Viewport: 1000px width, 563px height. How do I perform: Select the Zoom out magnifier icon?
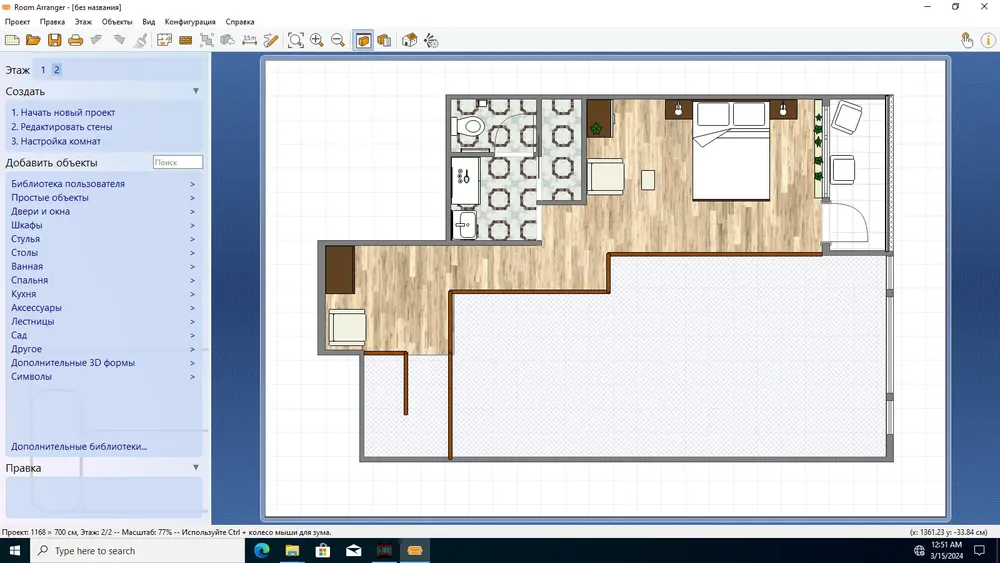tap(338, 40)
